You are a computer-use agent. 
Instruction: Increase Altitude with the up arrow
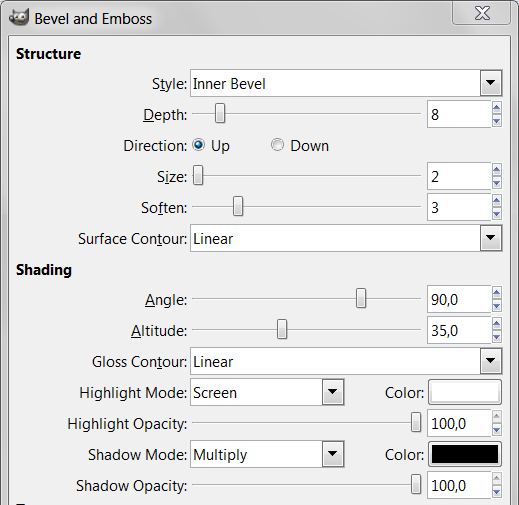[497, 324]
